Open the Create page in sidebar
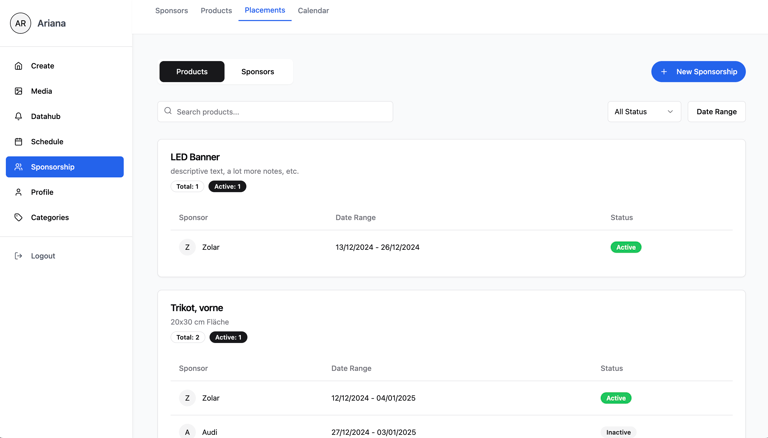Viewport: 768px width, 438px height. (x=65, y=66)
